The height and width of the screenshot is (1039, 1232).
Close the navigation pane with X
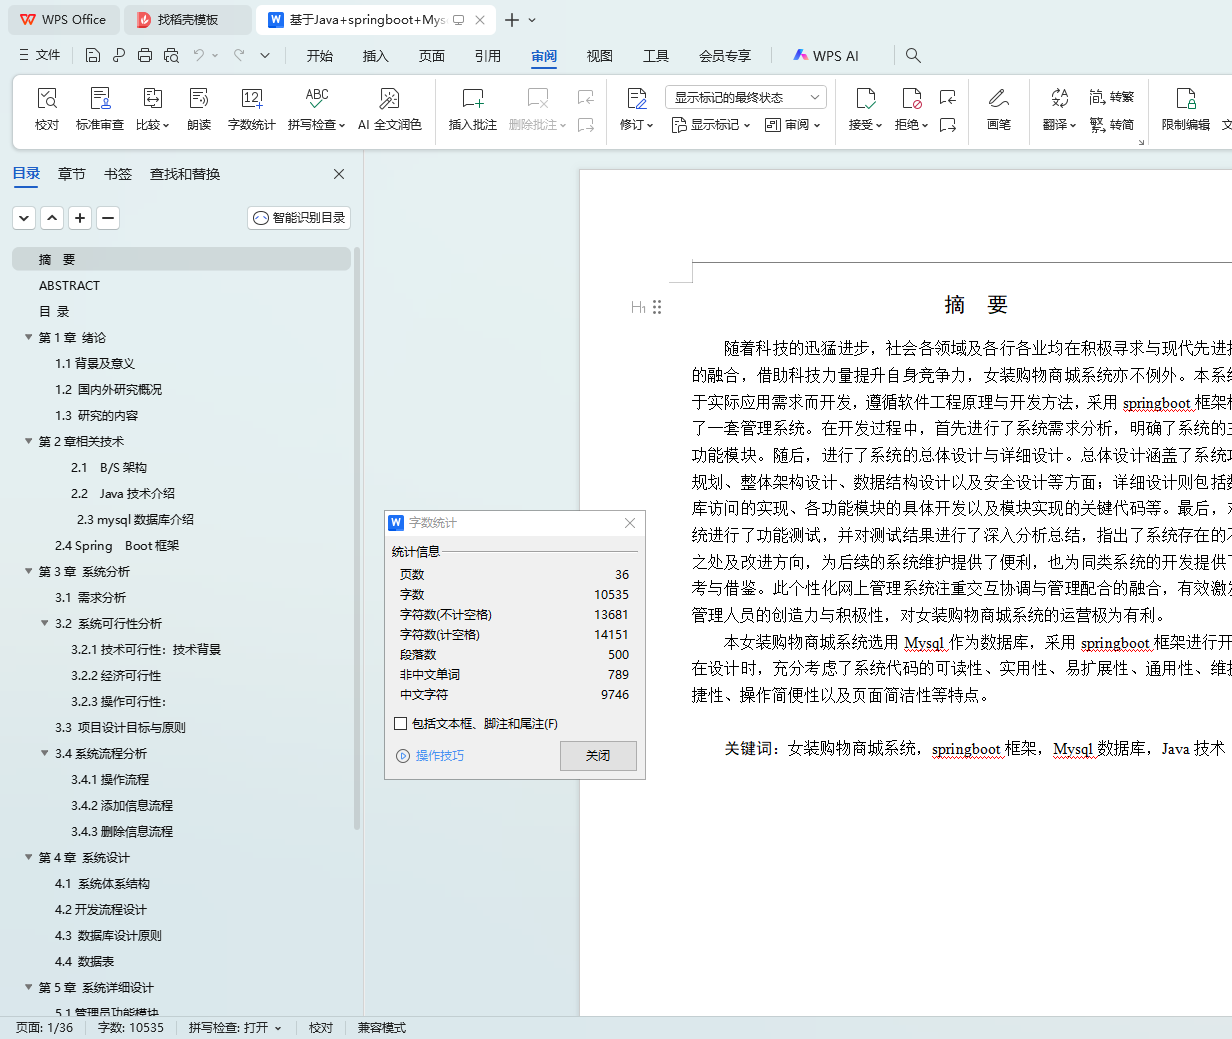pyautogui.click(x=339, y=174)
